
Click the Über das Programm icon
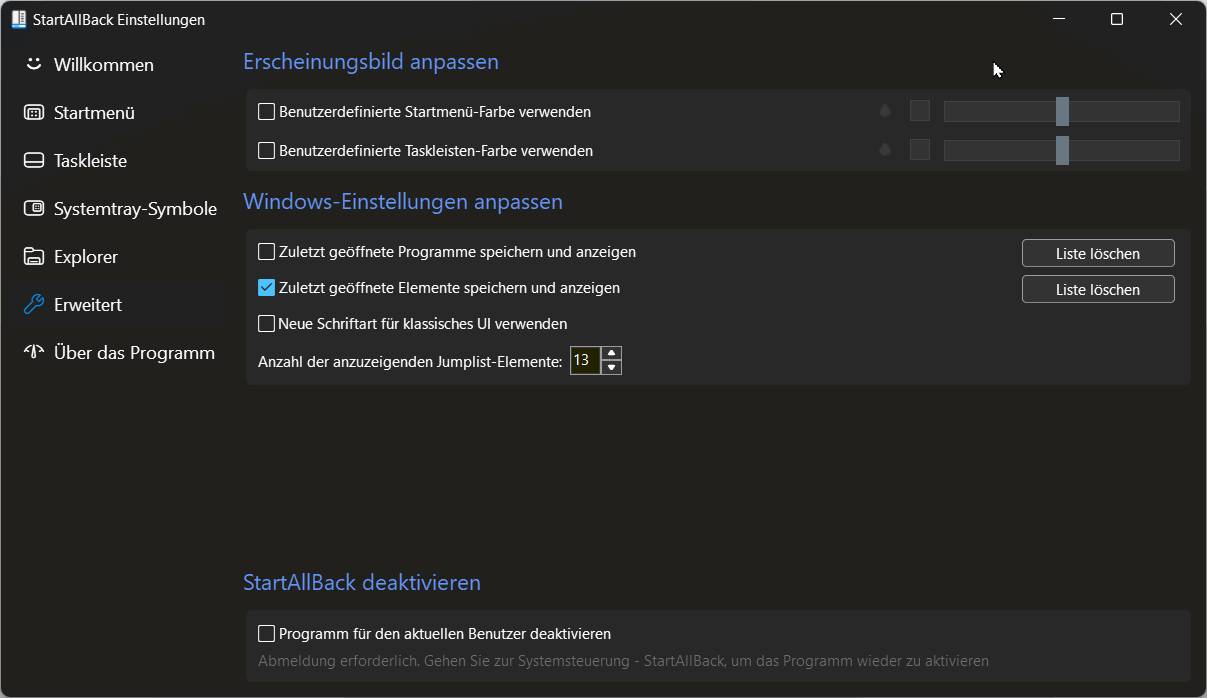pos(34,352)
